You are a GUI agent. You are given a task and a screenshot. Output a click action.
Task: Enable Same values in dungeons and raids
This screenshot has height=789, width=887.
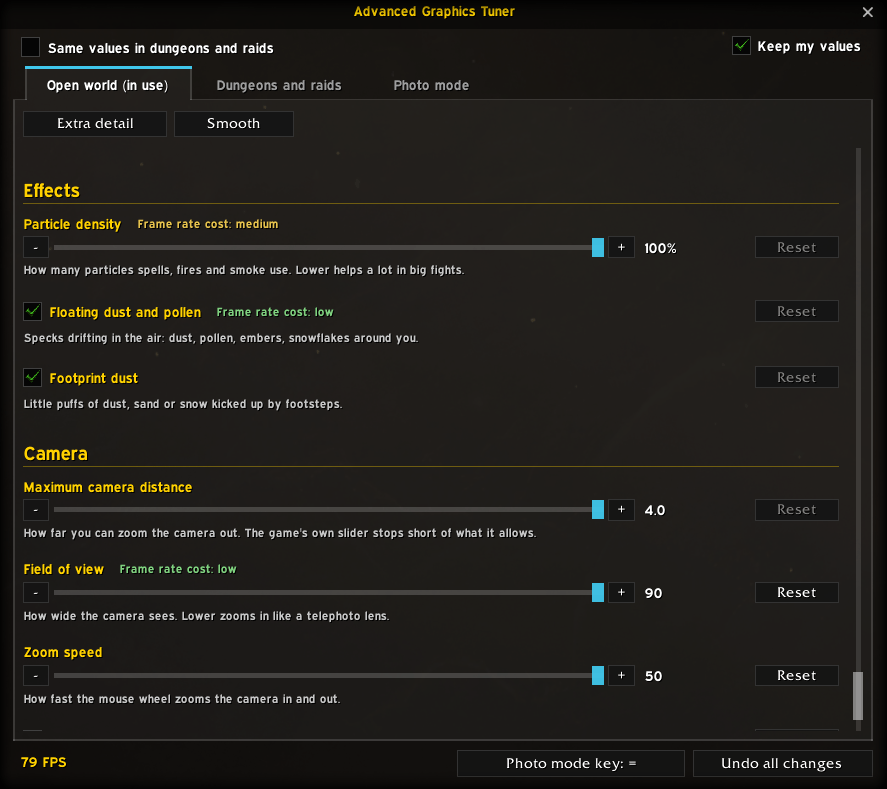[x=31, y=47]
